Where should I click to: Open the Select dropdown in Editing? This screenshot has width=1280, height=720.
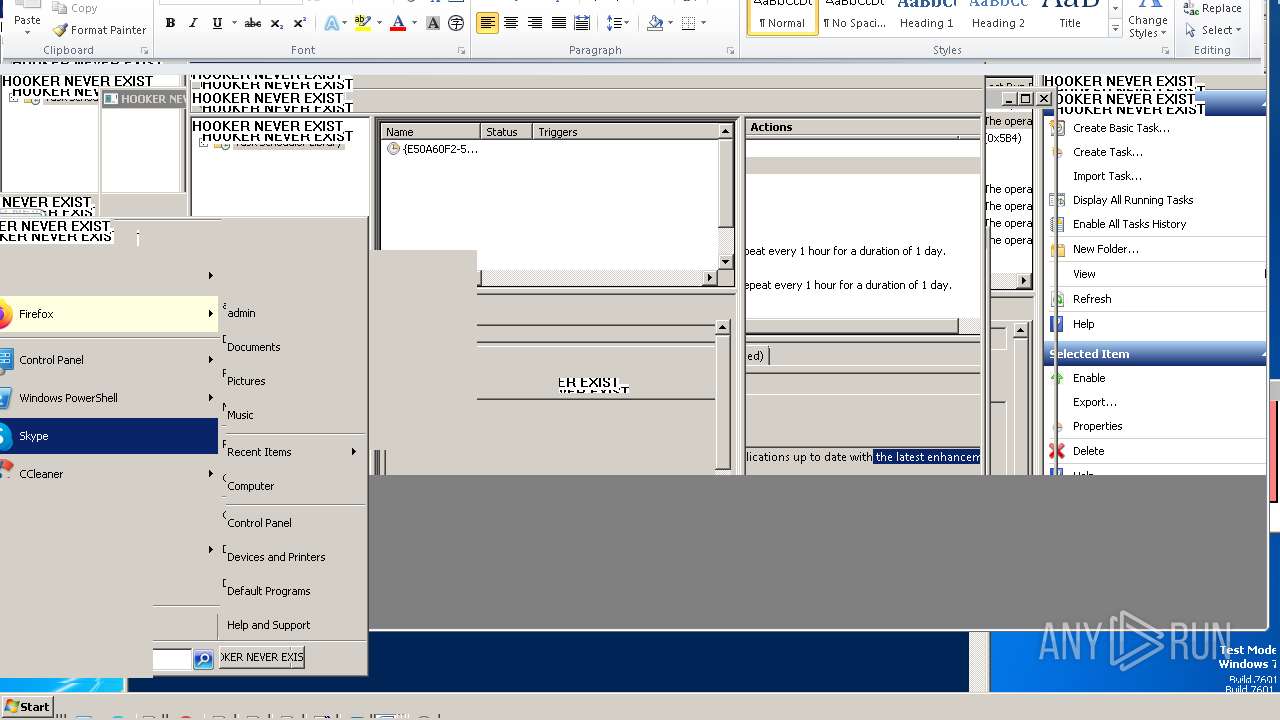(1213, 30)
